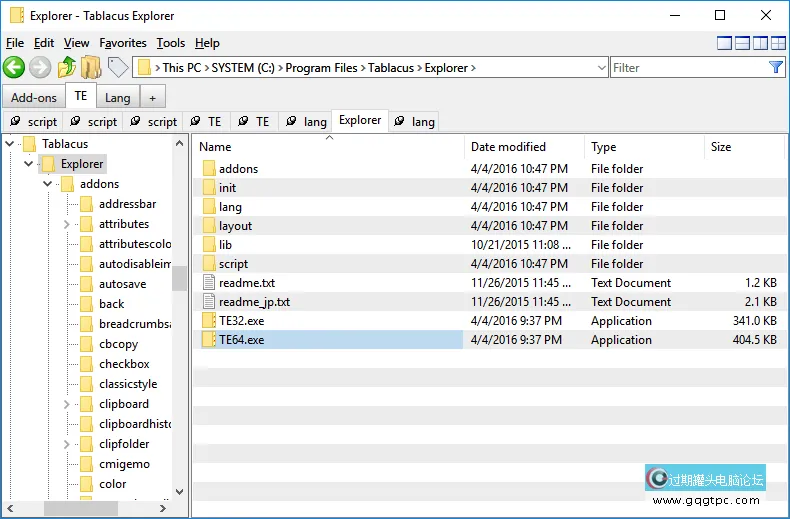The width and height of the screenshot is (790, 519).
Task: Collapse the addons tree node
Action: [x=47, y=184]
